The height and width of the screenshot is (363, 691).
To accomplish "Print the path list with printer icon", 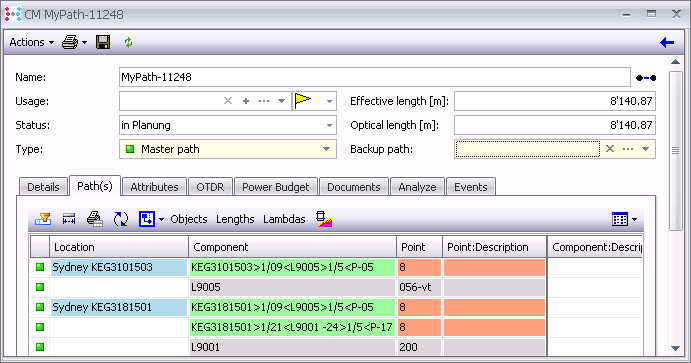I will pos(95,219).
